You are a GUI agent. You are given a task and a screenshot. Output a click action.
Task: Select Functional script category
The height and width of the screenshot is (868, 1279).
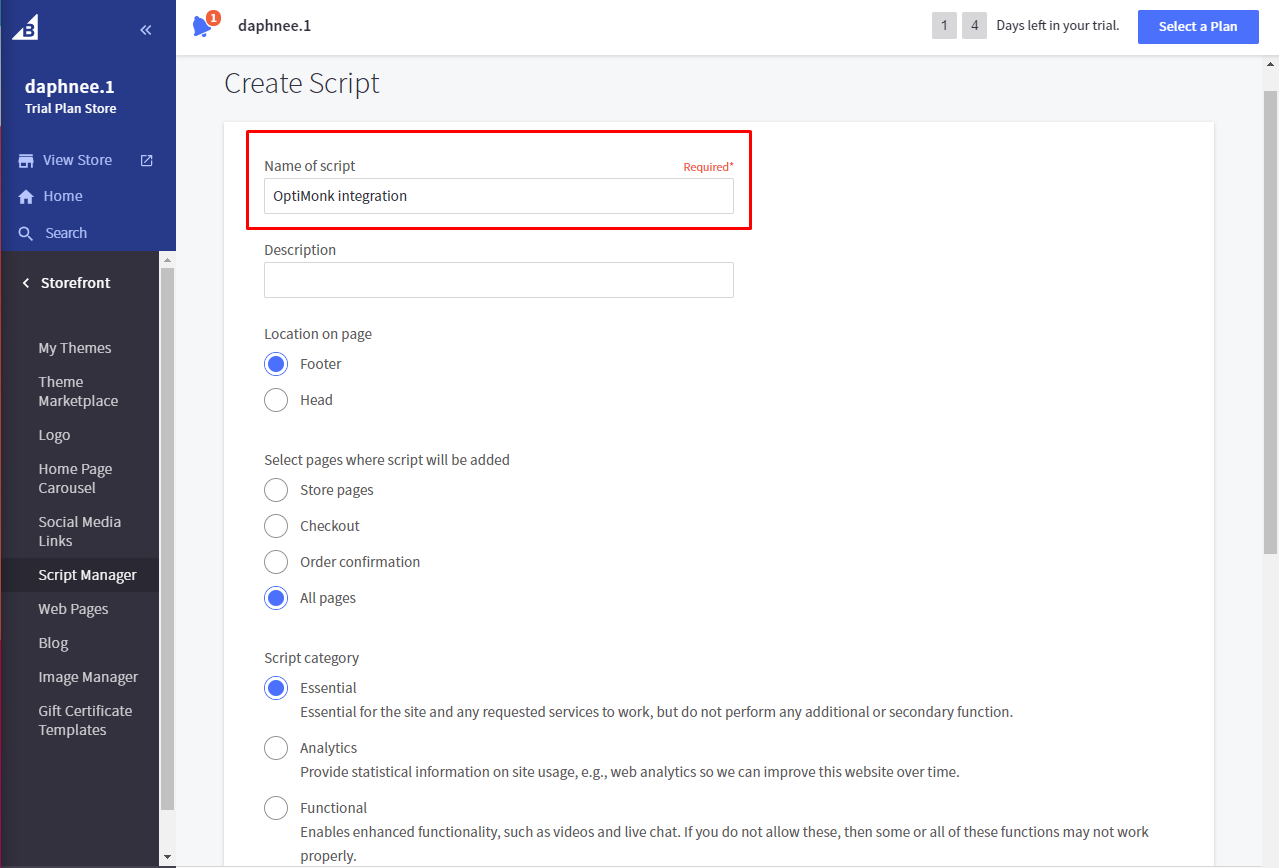(276, 808)
